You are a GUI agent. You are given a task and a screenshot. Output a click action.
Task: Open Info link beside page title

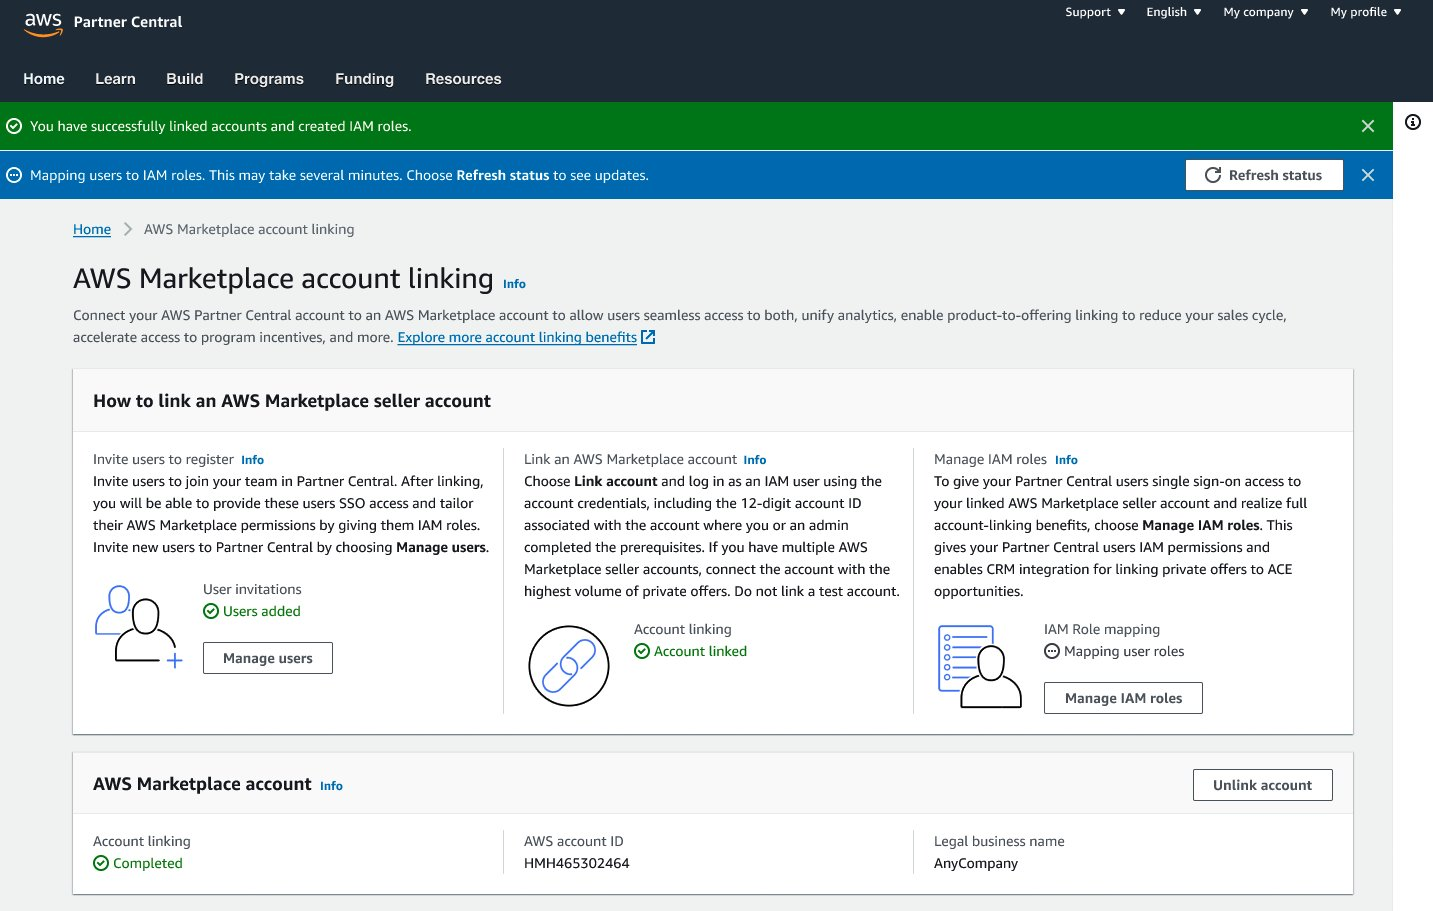[514, 284]
